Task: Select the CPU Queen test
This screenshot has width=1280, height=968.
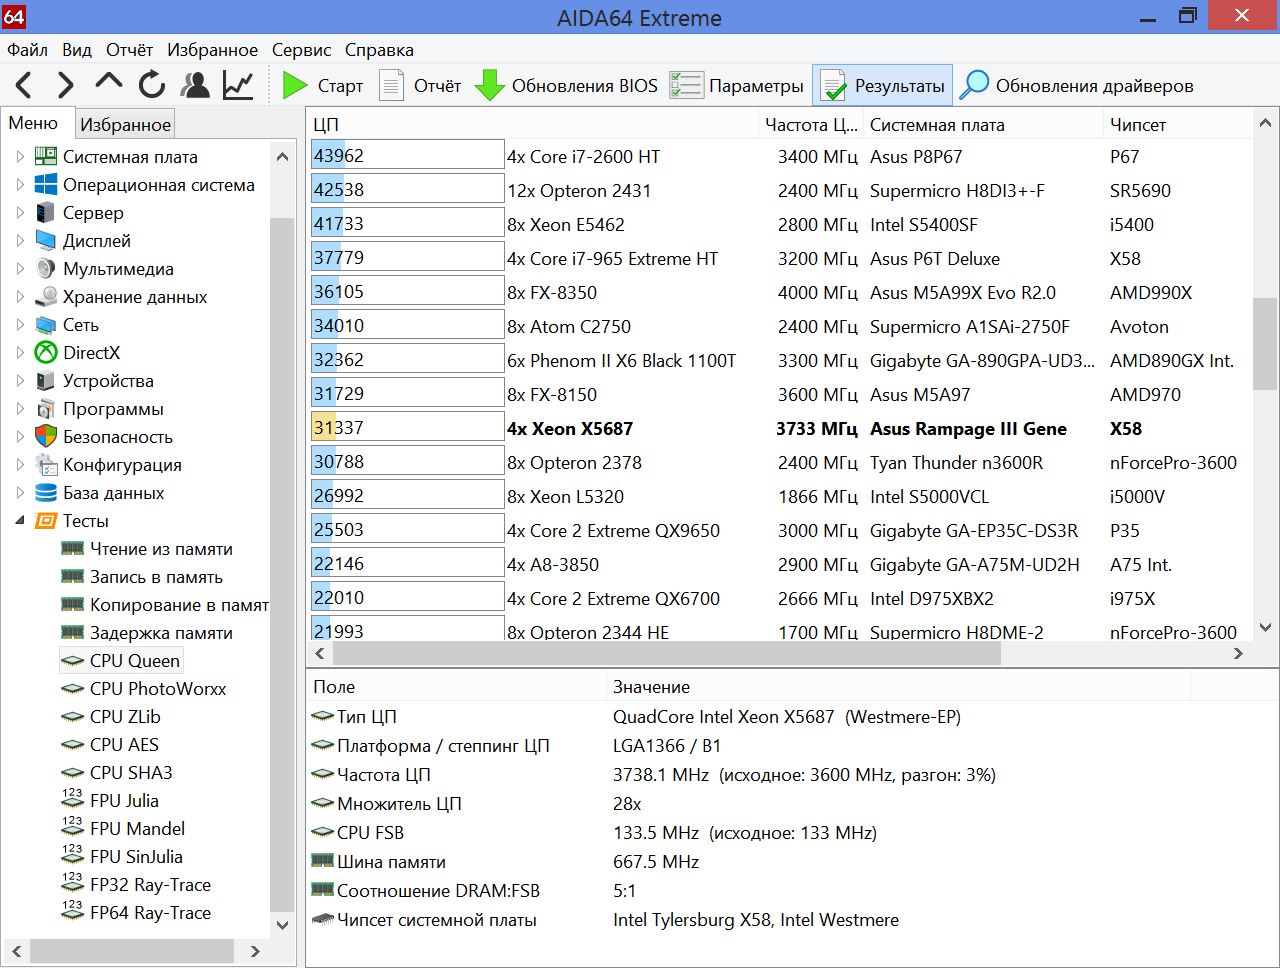Action: (134, 661)
